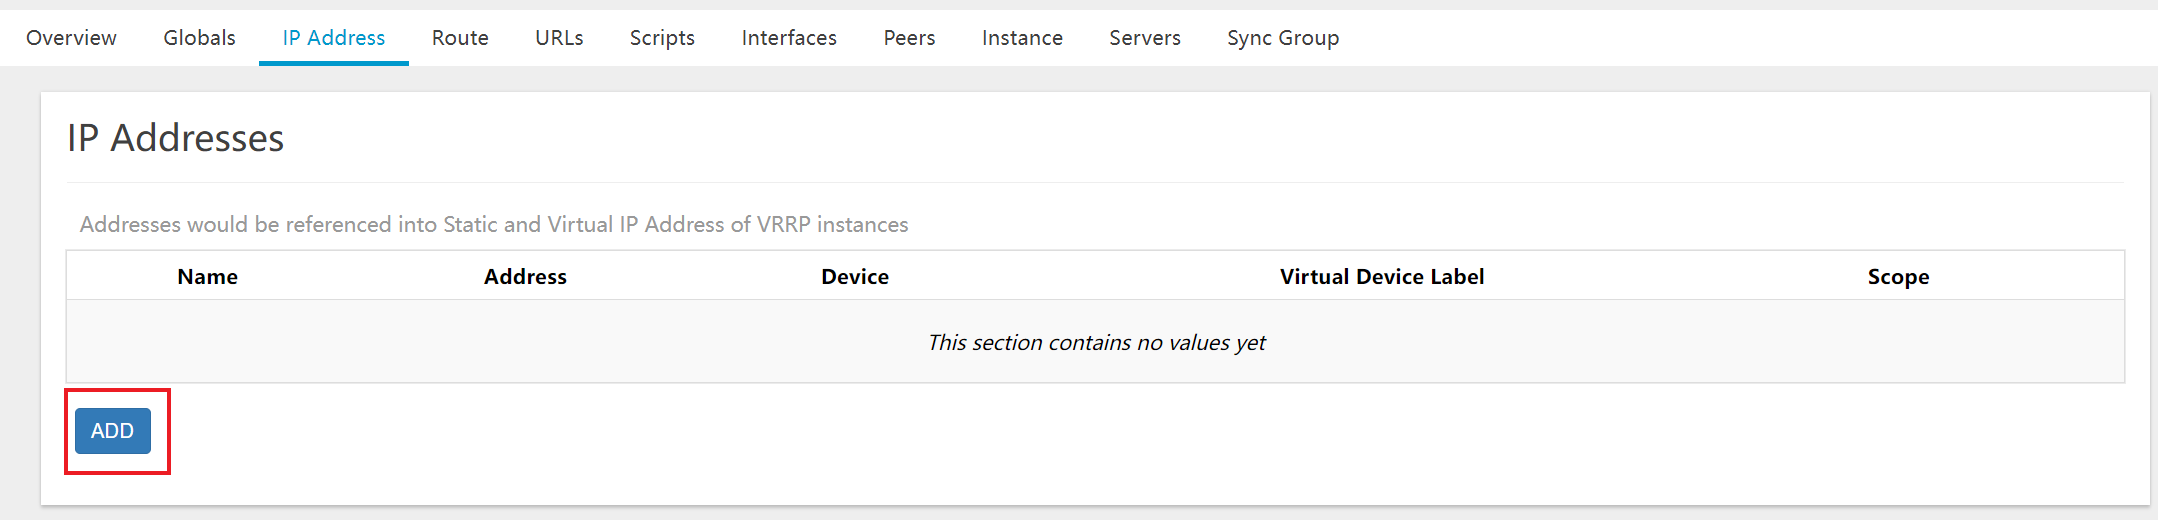Click the Name column header
Screen dimensions: 2158x520
click(208, 277)
